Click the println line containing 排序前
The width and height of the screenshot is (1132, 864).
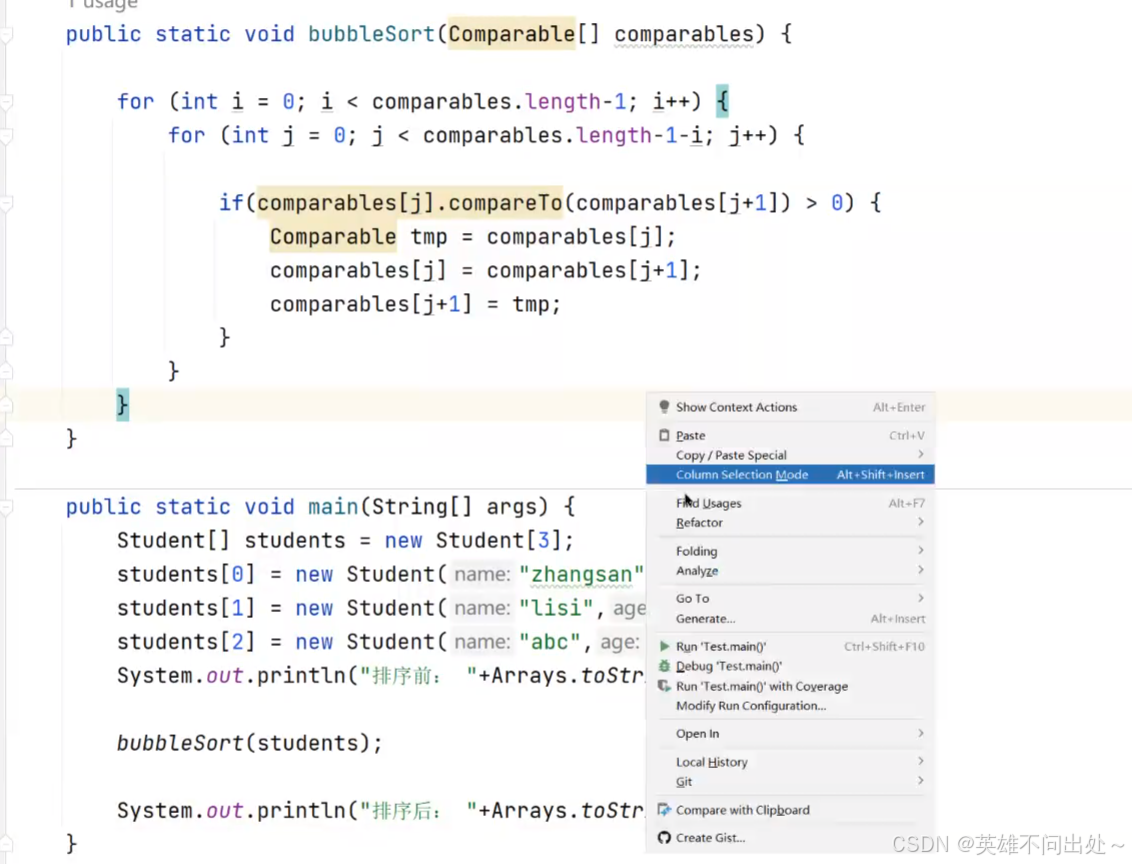pos(380,676)
